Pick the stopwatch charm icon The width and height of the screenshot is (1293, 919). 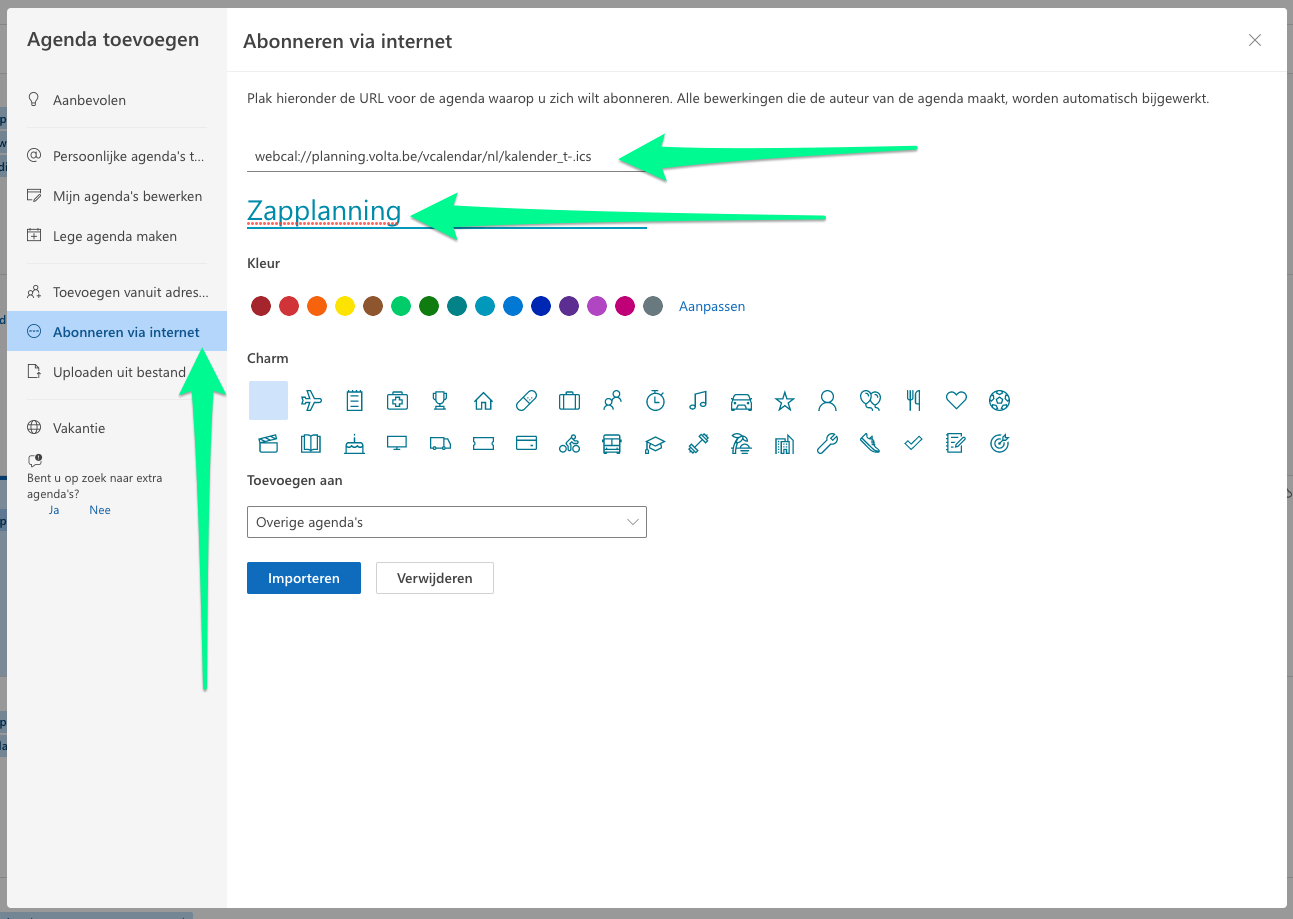655,401
